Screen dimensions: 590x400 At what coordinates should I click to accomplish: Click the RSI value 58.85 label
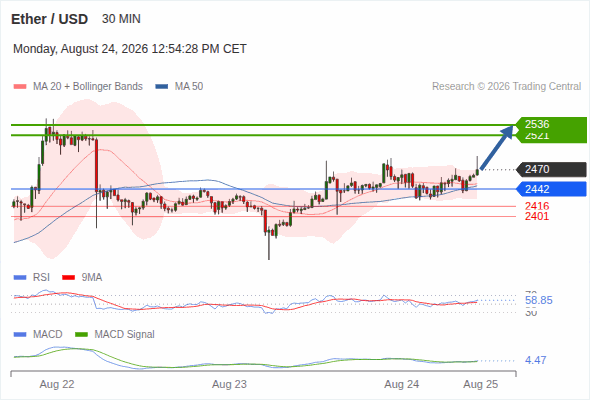click(x=538, y=300)
